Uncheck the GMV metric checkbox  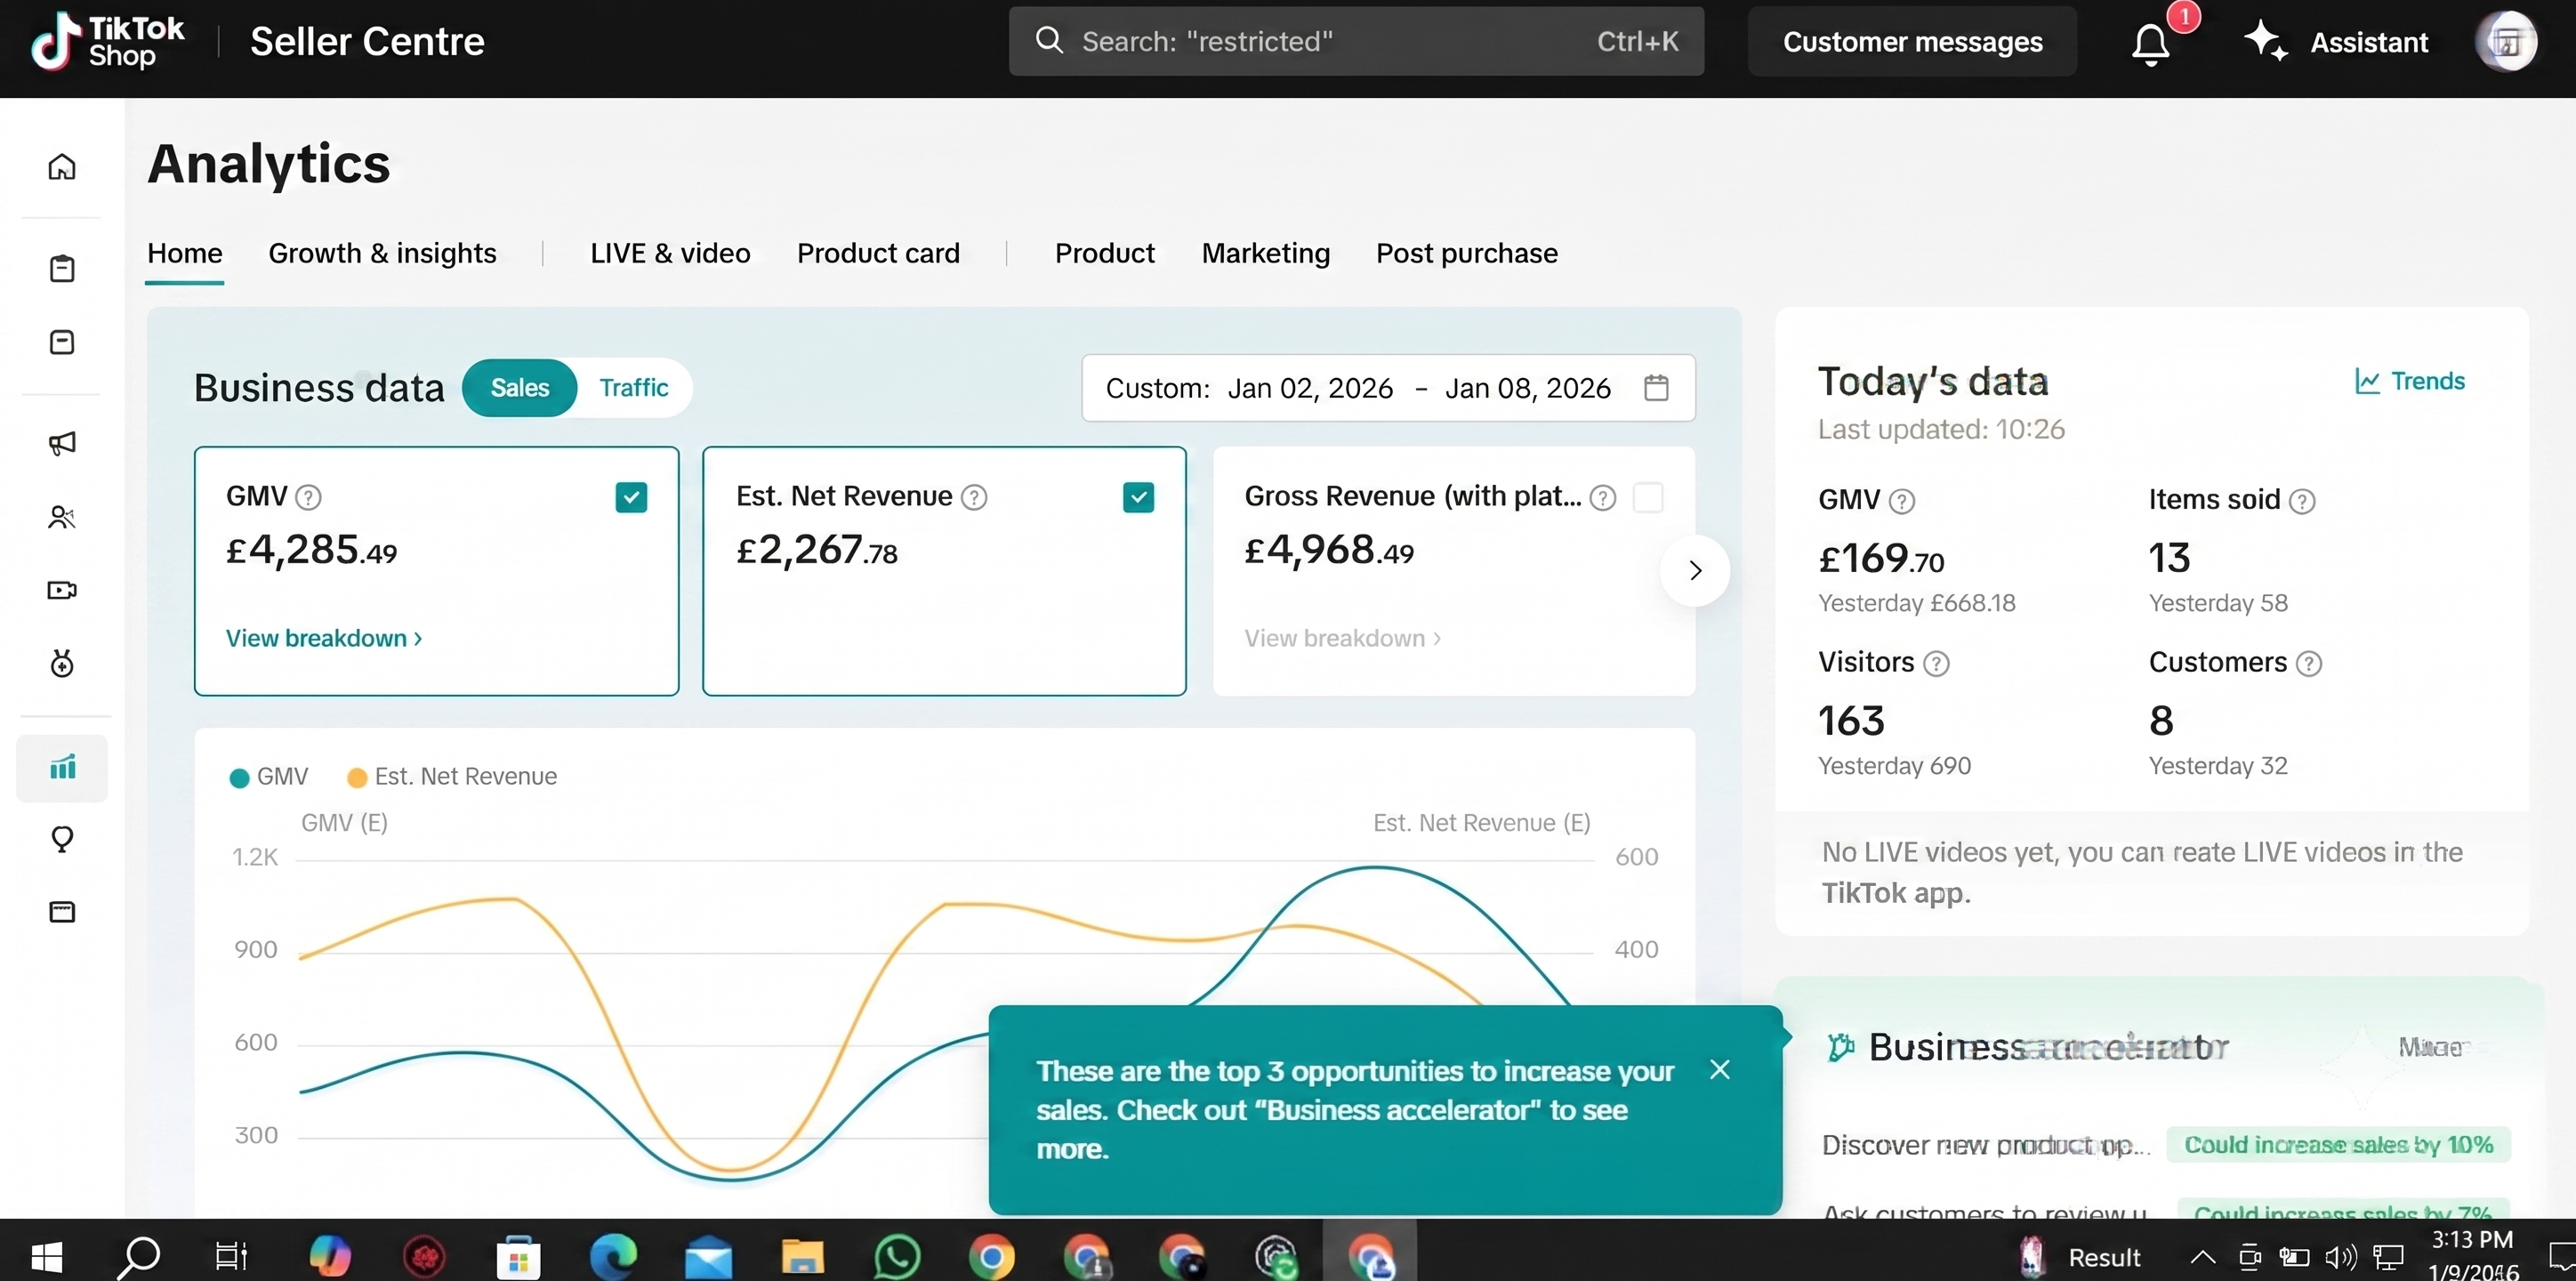pos(631,497)
